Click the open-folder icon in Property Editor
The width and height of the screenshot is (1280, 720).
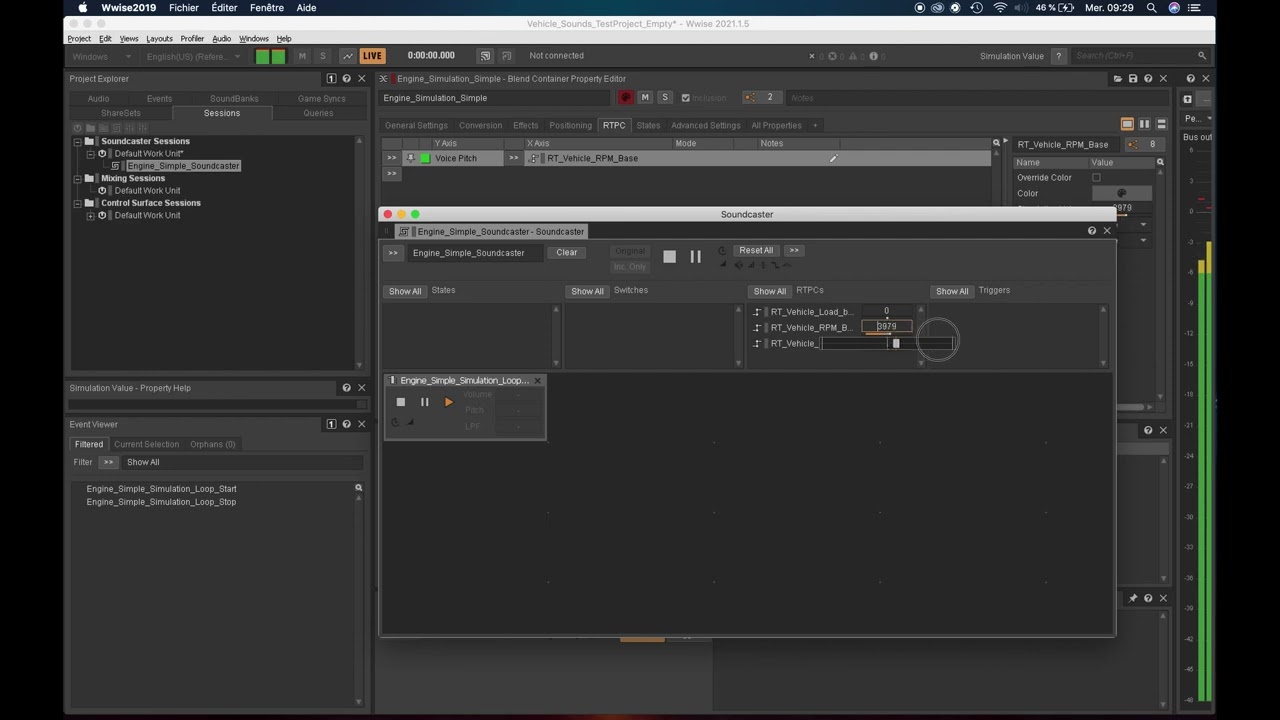point(1117,79)
